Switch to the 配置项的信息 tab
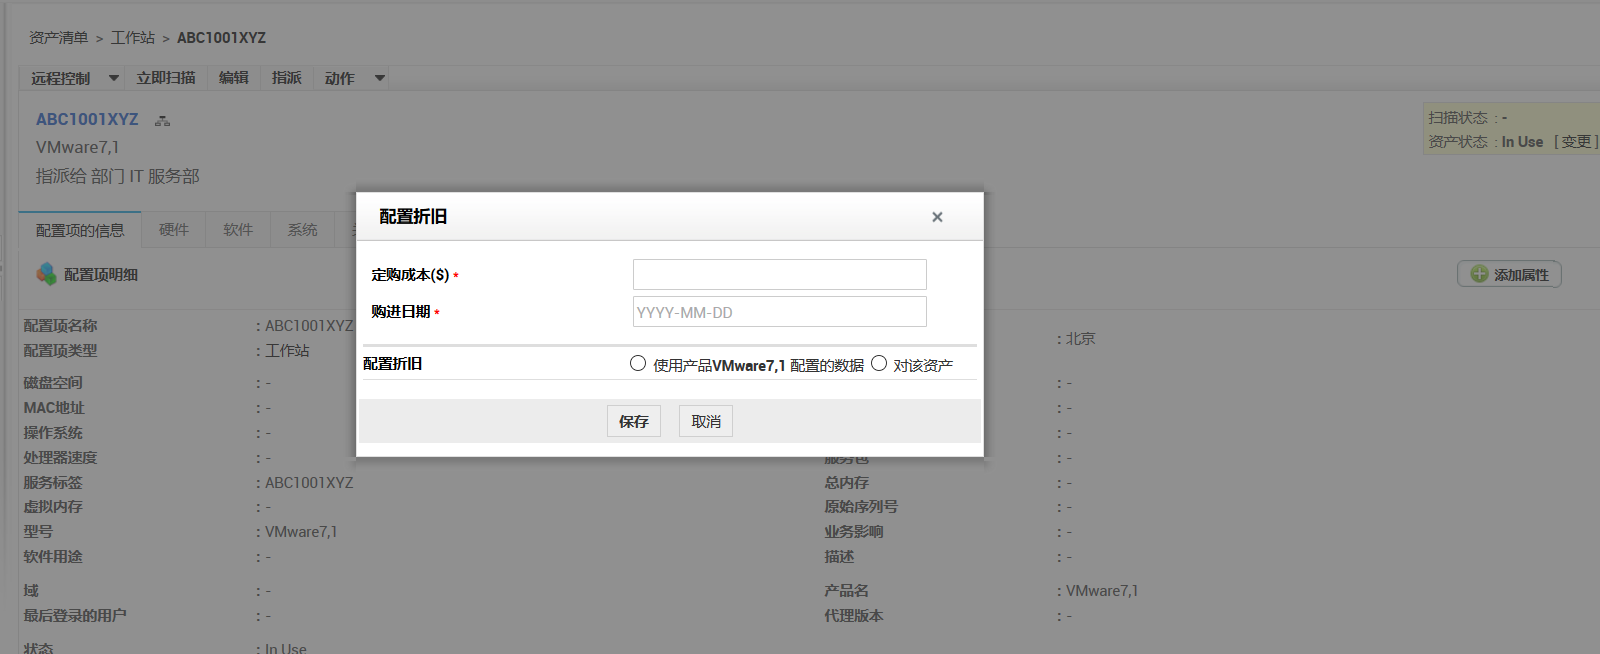Image resolution: width=1600 pixels, height=654 pixels. [80, 230]
